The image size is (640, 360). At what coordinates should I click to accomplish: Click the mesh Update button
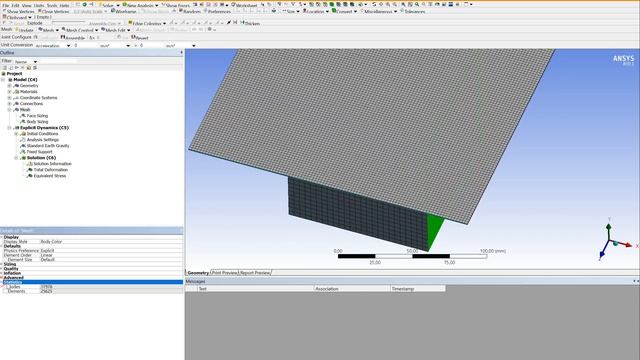click(x=24, y=30)
